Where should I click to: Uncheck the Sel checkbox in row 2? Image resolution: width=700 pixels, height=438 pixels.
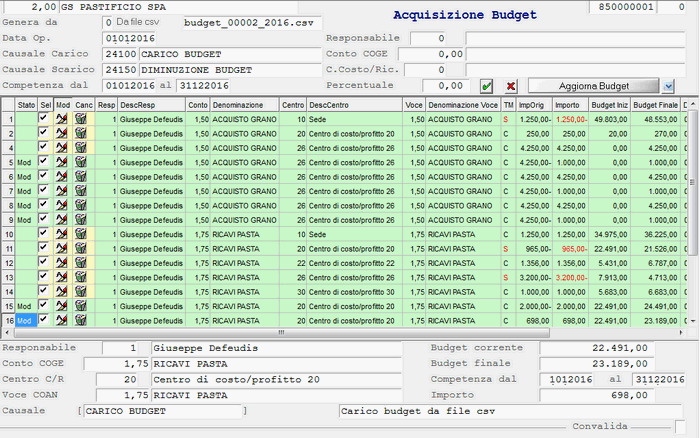point(43,132)
